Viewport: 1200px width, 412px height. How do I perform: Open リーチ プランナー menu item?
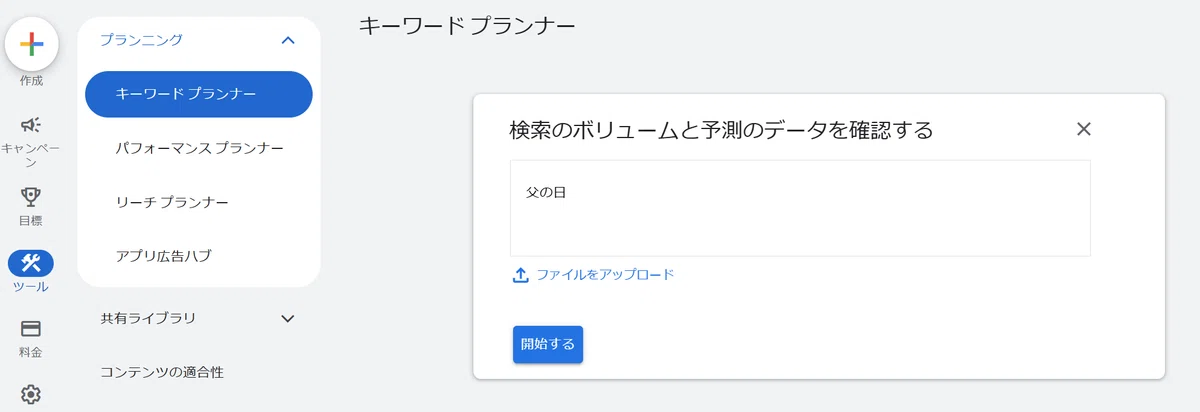pos(199,202)
